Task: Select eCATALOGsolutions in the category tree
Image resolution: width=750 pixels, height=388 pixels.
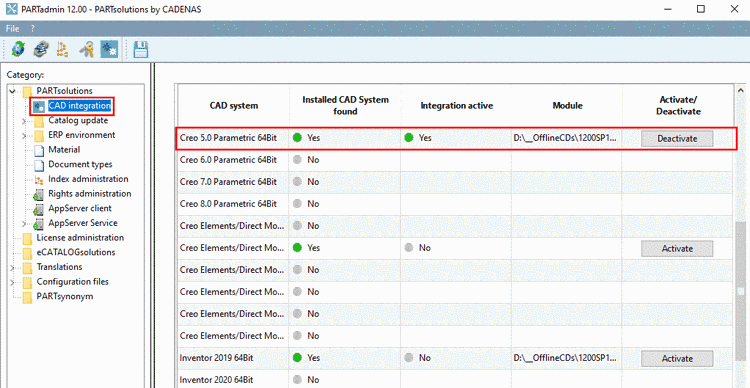Action: (x=76, y=252)
